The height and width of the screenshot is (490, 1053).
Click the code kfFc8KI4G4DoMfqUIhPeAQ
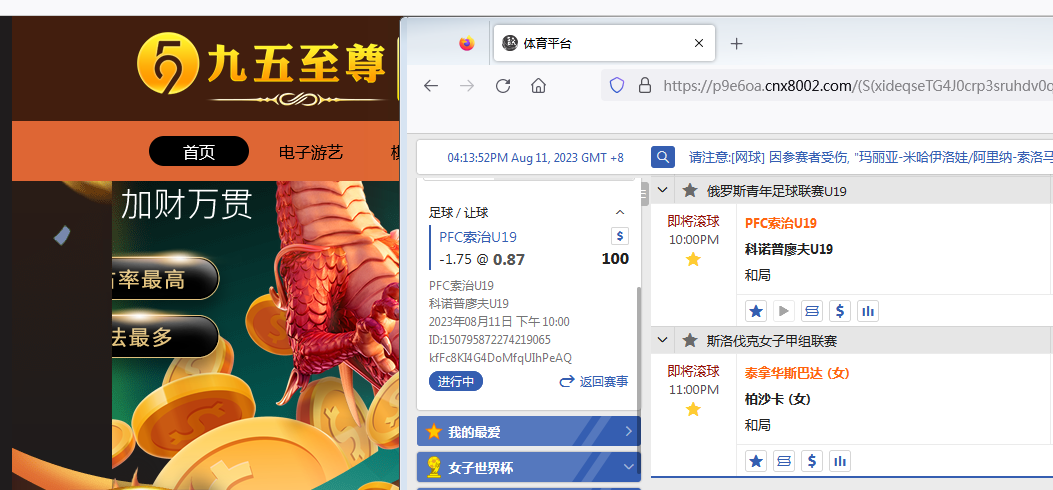[x=500, y=358]
